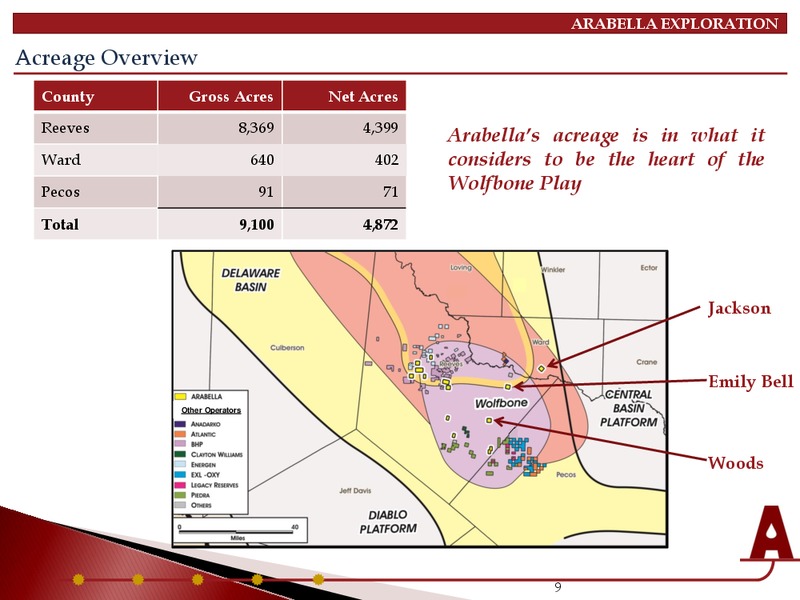Click the 'Crane' county label on map

[646, 362]
